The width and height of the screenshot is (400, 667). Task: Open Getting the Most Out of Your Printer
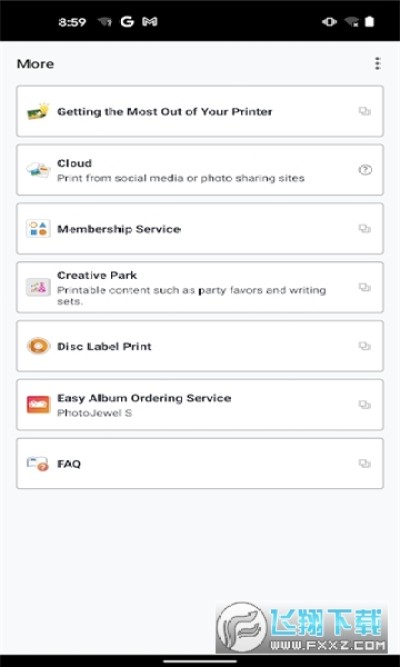click(x=200, y=111)
